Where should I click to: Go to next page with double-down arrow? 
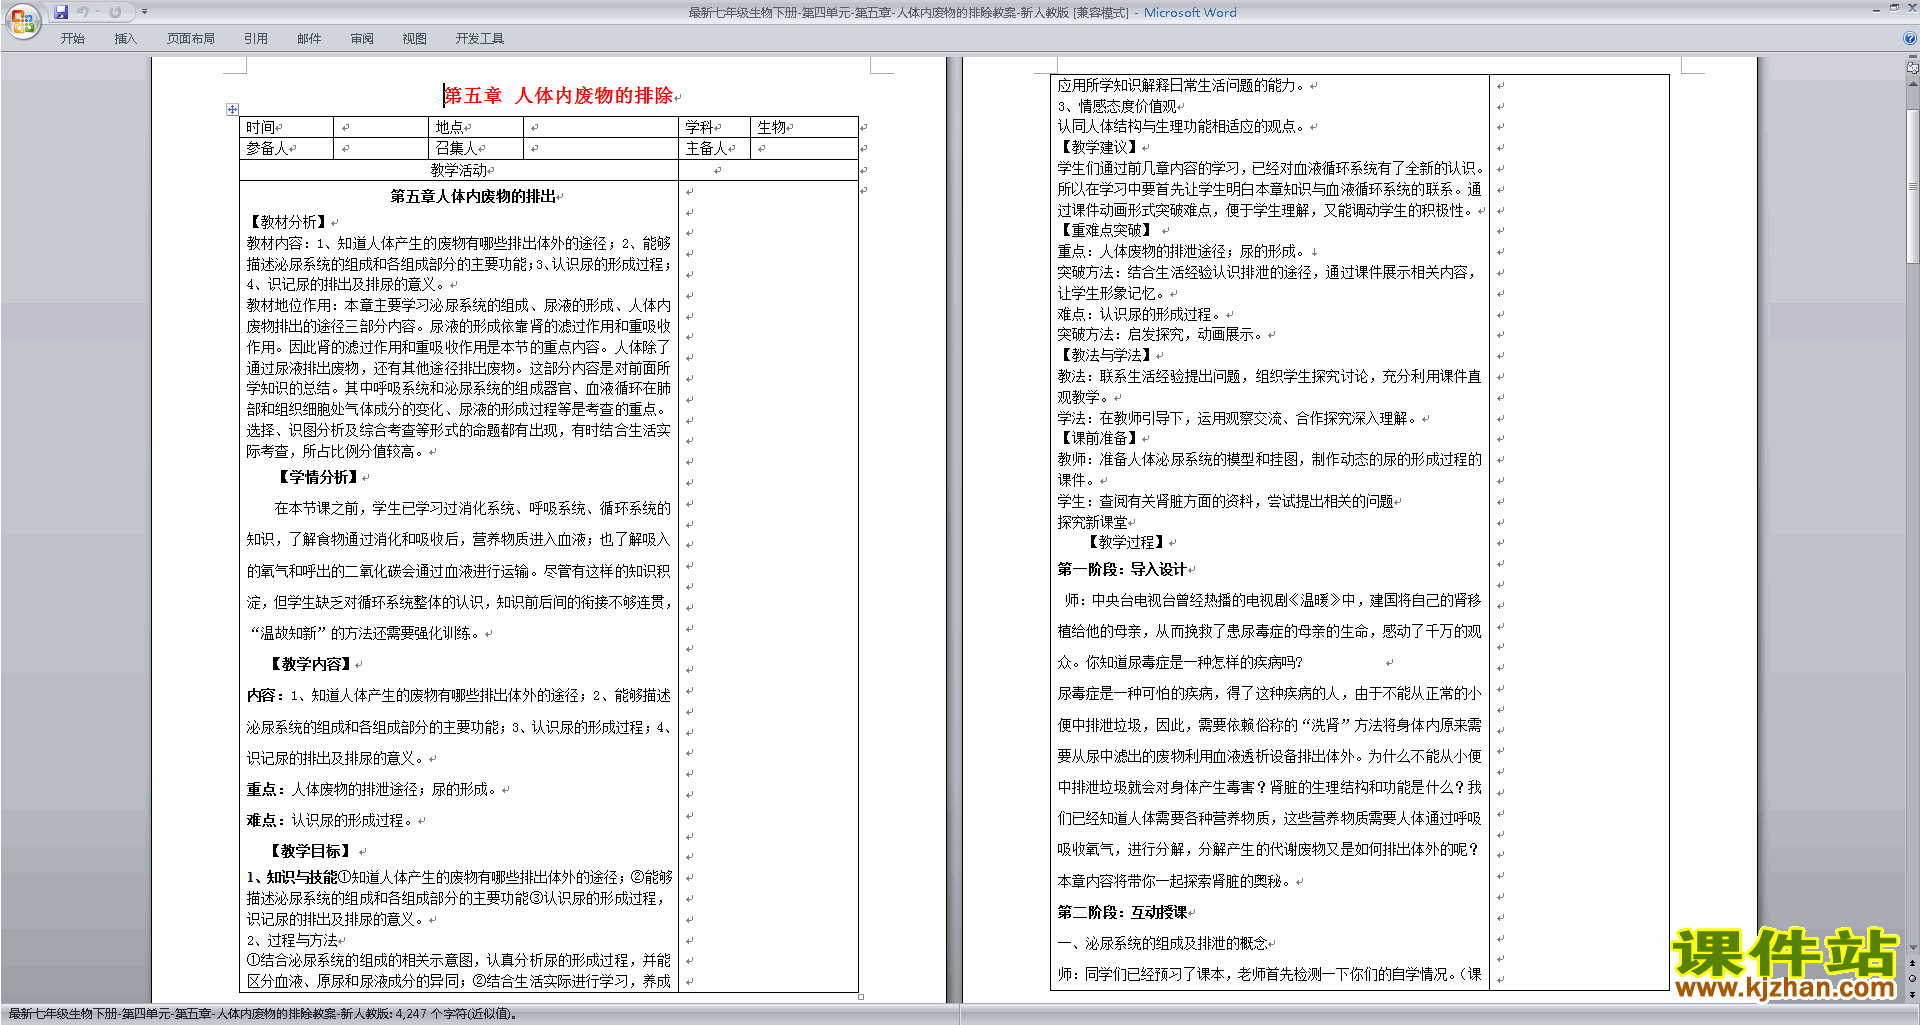1913,994
